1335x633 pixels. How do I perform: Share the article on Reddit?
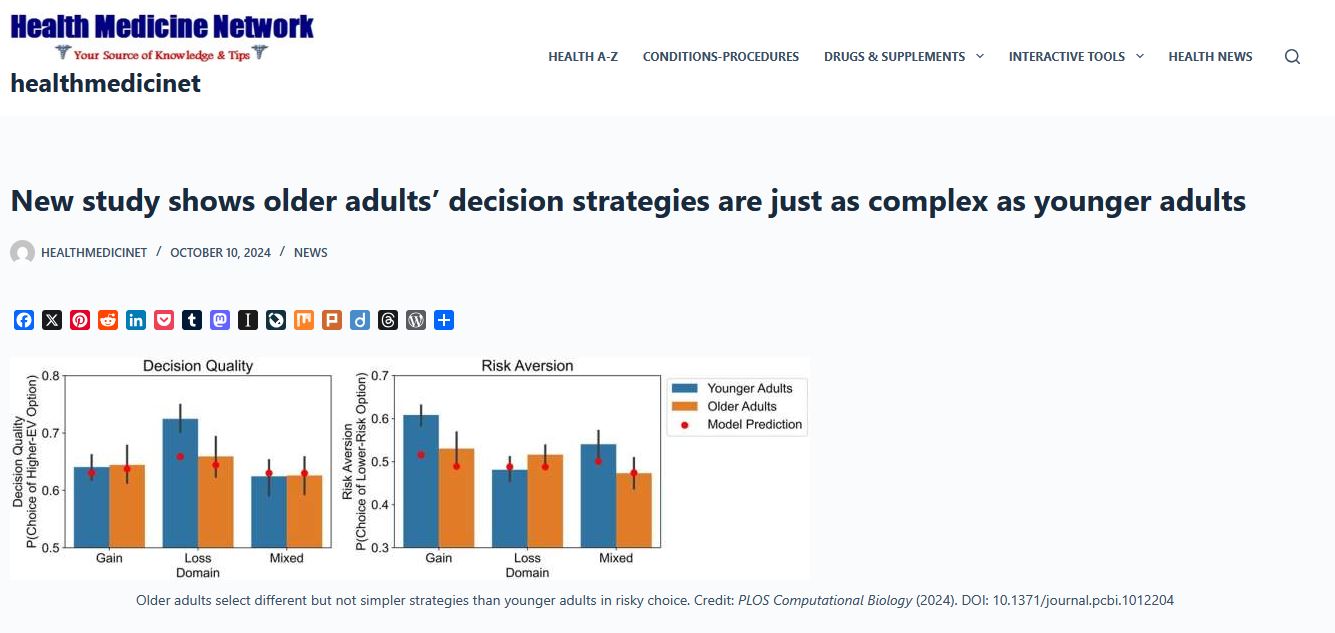[x=108, y=320]
